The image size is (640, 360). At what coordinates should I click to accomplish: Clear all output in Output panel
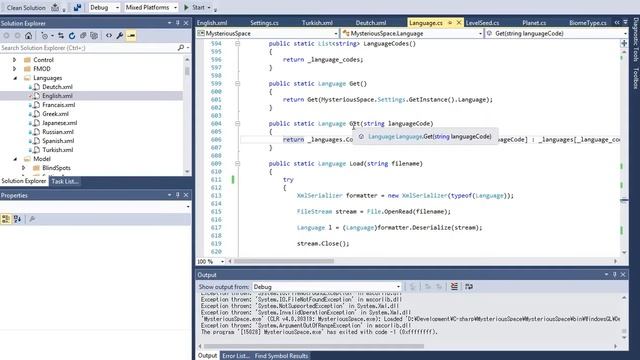pyautogui.click(x=454, y=287)
